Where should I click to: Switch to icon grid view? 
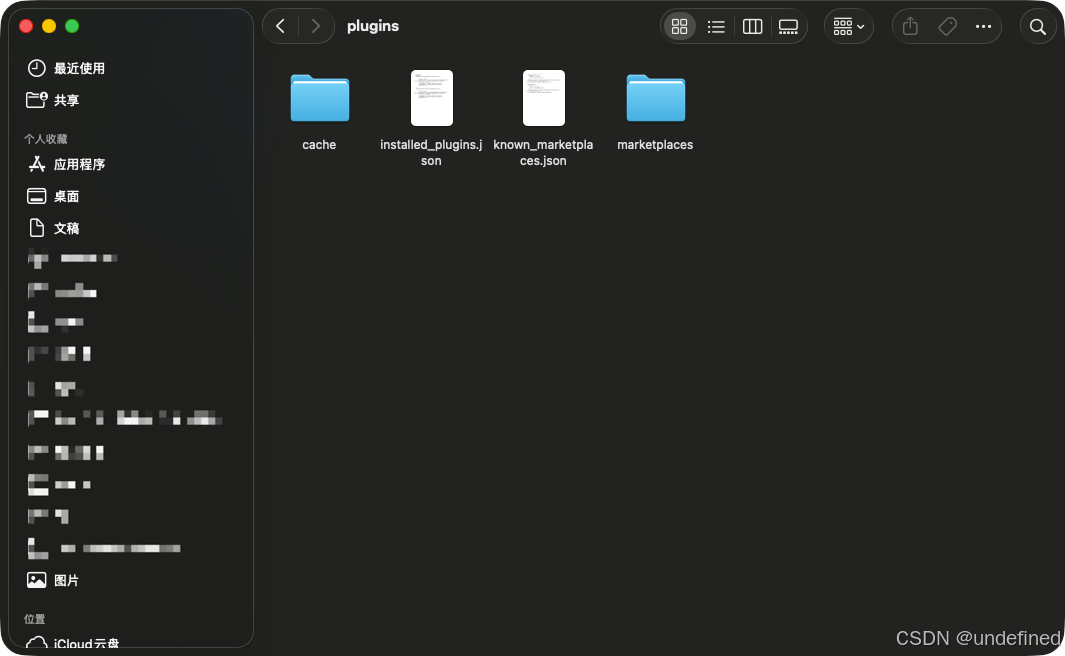679,26
